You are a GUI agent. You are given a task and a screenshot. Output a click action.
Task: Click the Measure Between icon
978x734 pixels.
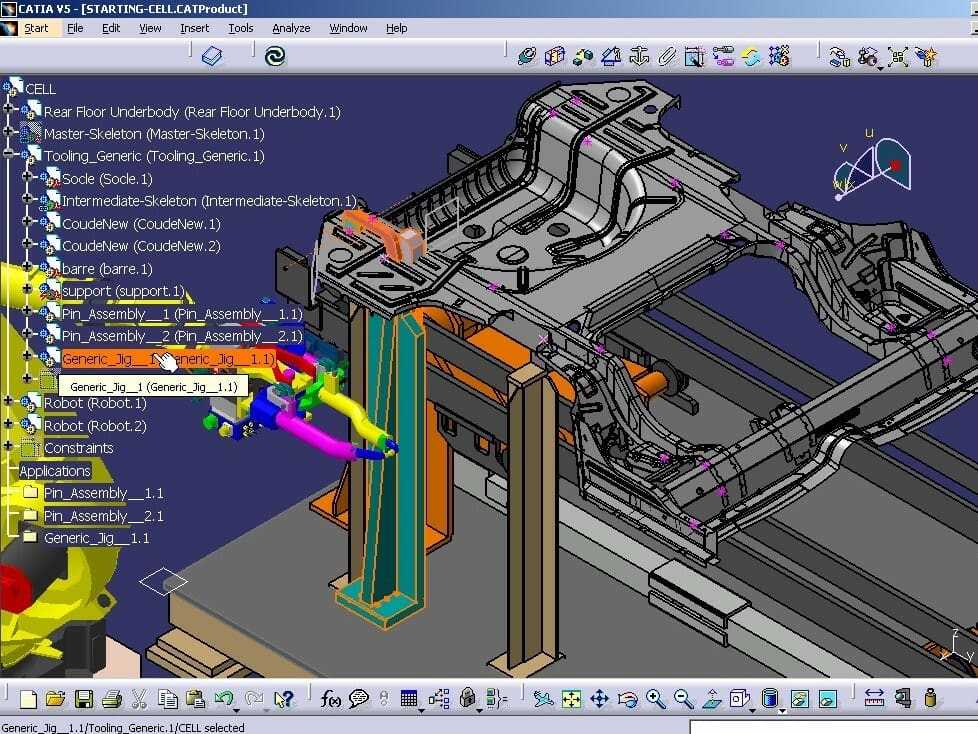coord(874,699)
